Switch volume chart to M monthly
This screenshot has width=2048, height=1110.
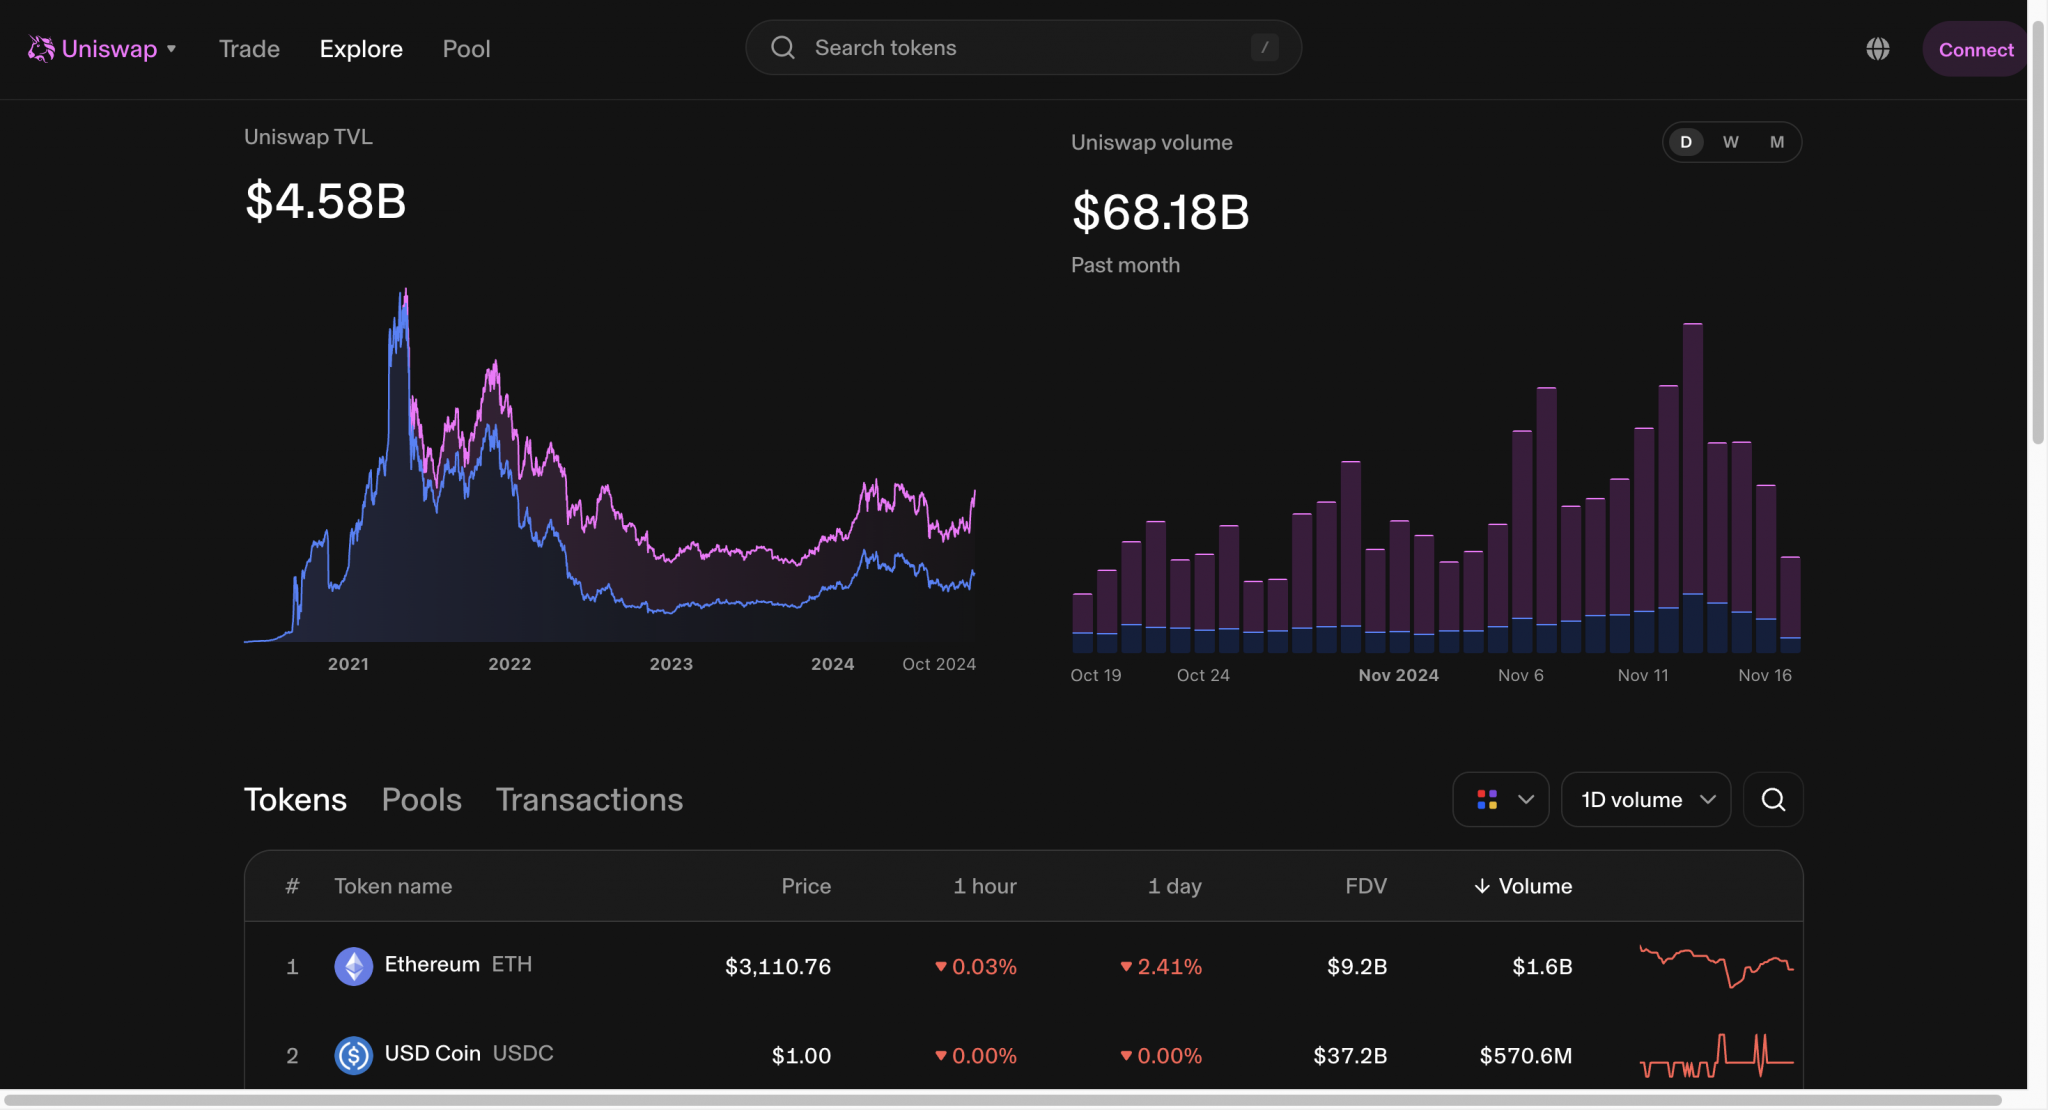click(x=1777, y=142)
